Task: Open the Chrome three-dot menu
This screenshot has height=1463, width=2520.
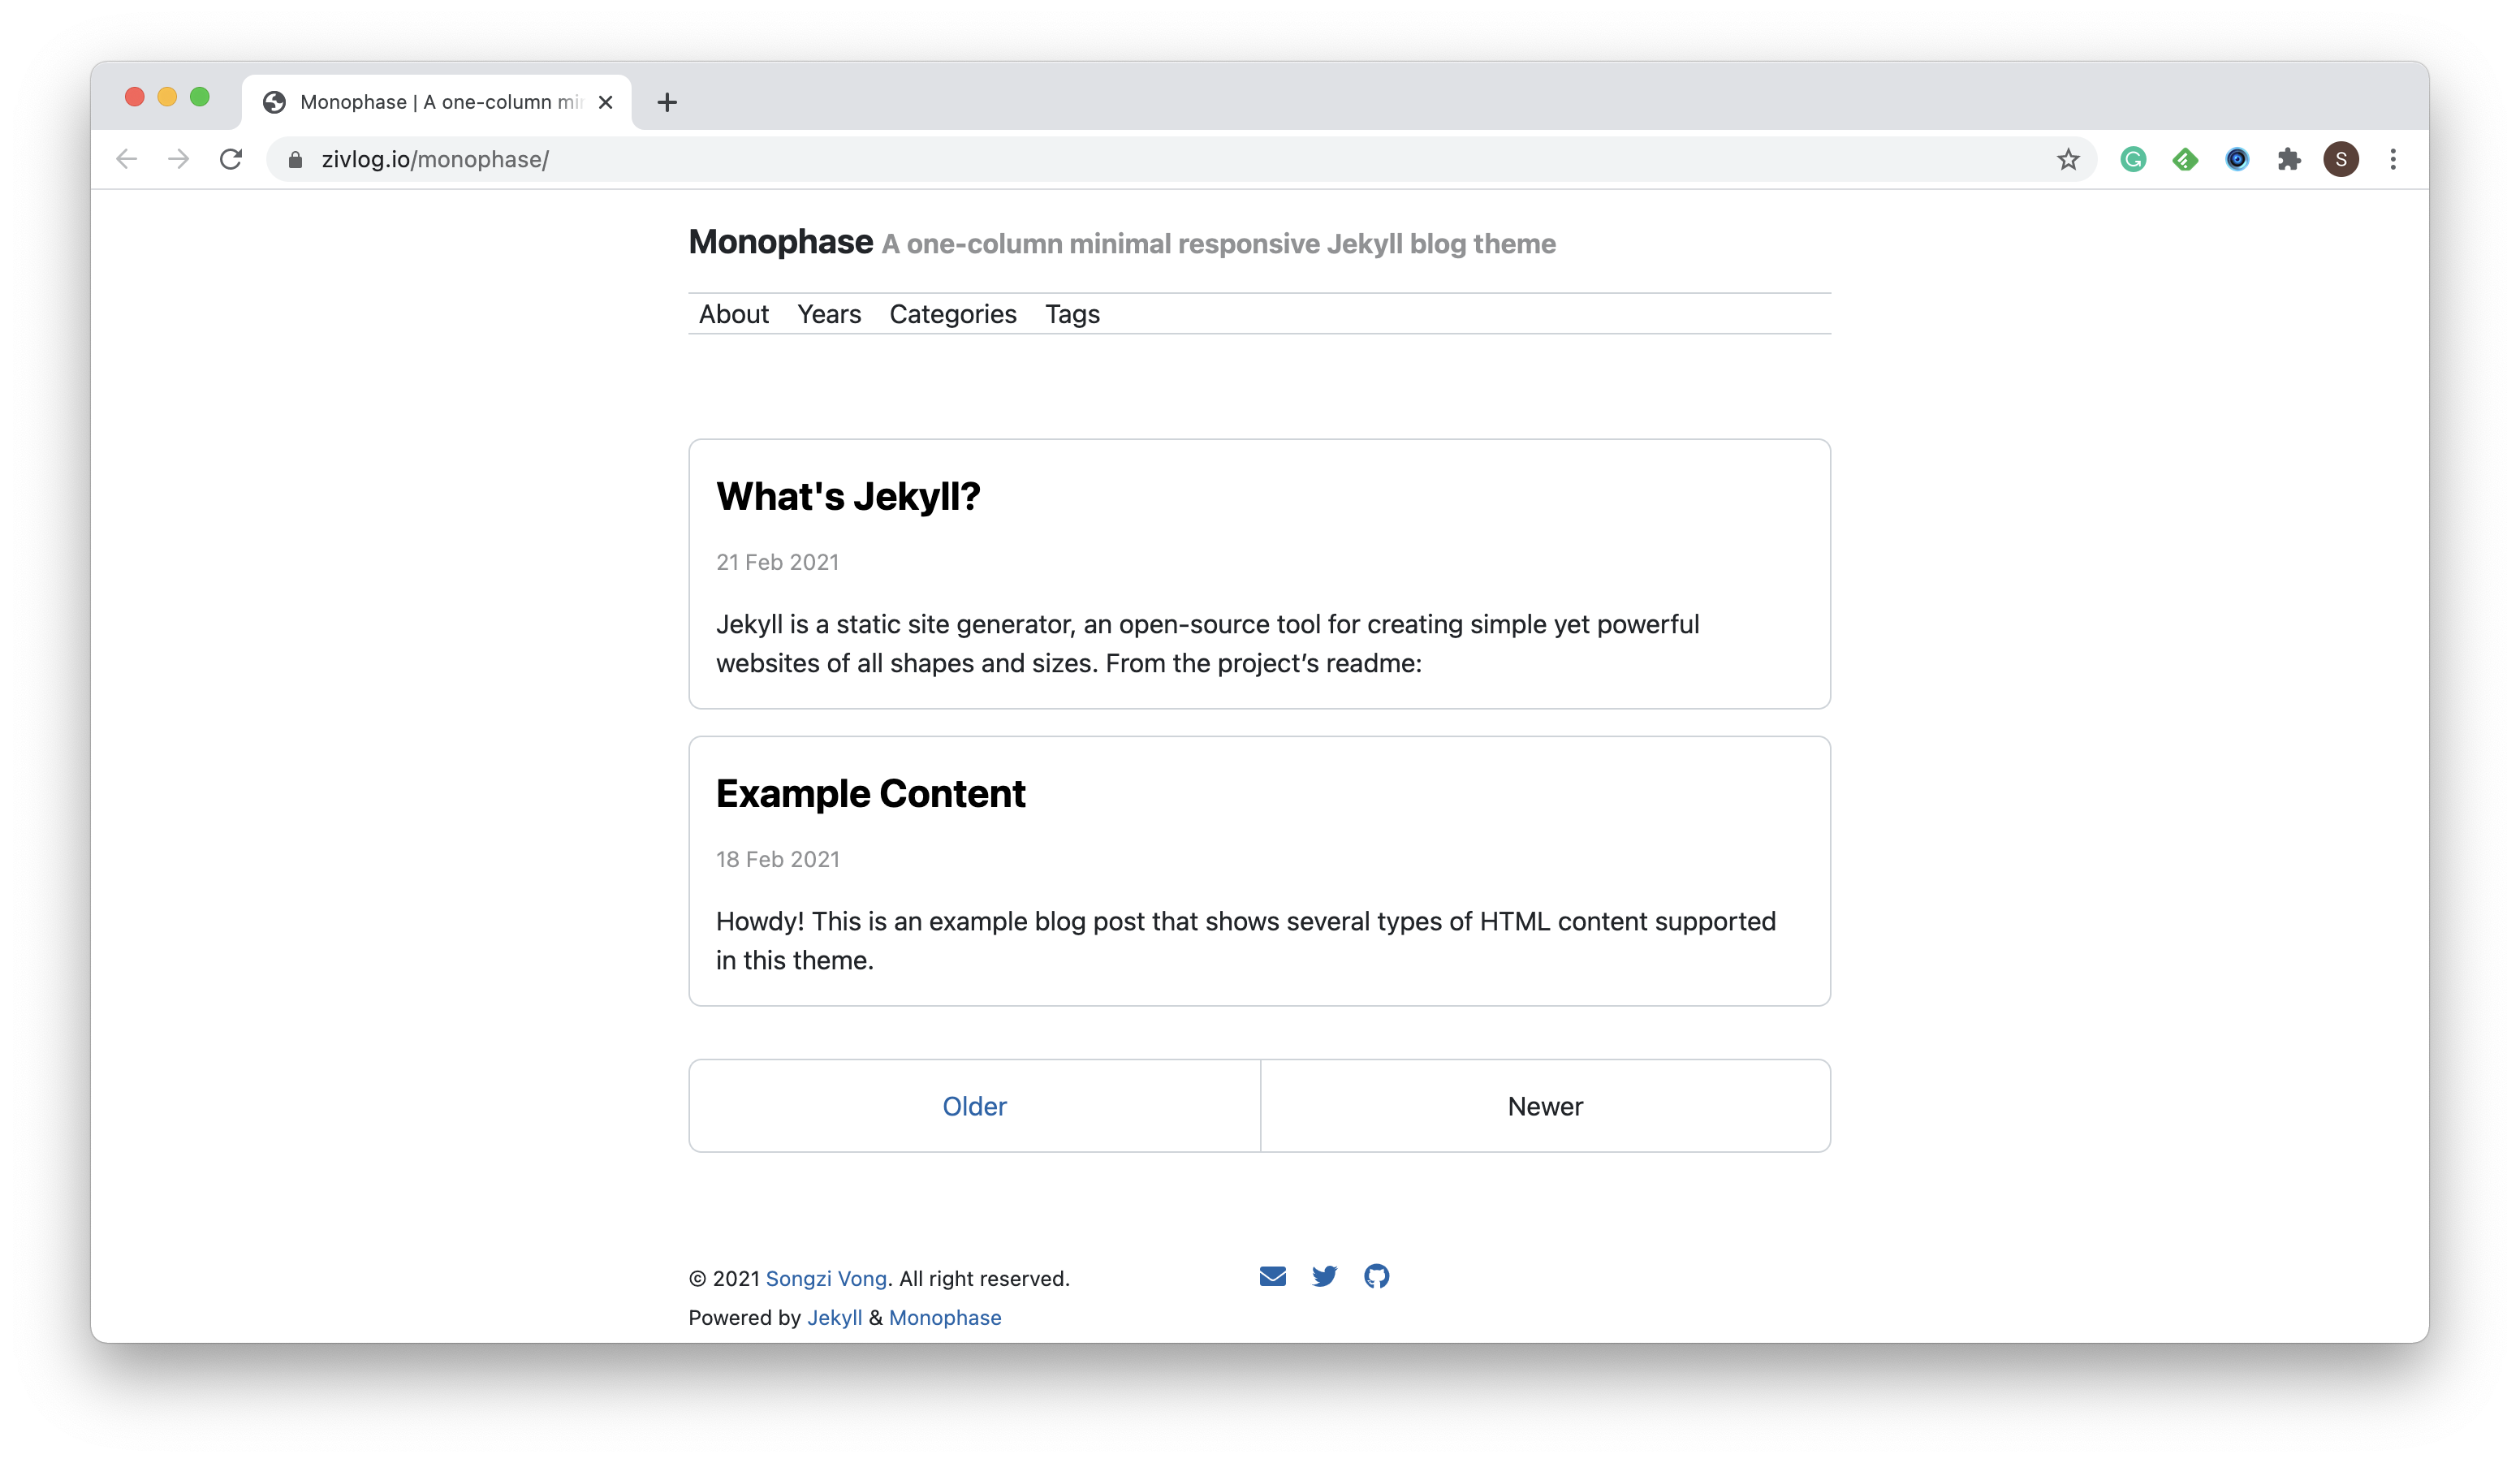Action: coord(2393,159)
